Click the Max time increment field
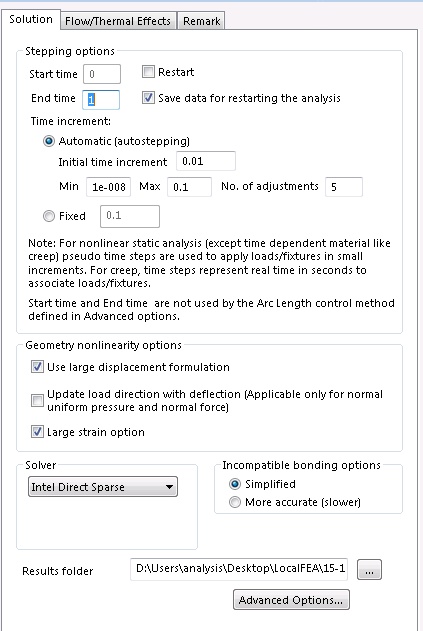The height and width of the screenshot is (631, 423). coord(189,187)
